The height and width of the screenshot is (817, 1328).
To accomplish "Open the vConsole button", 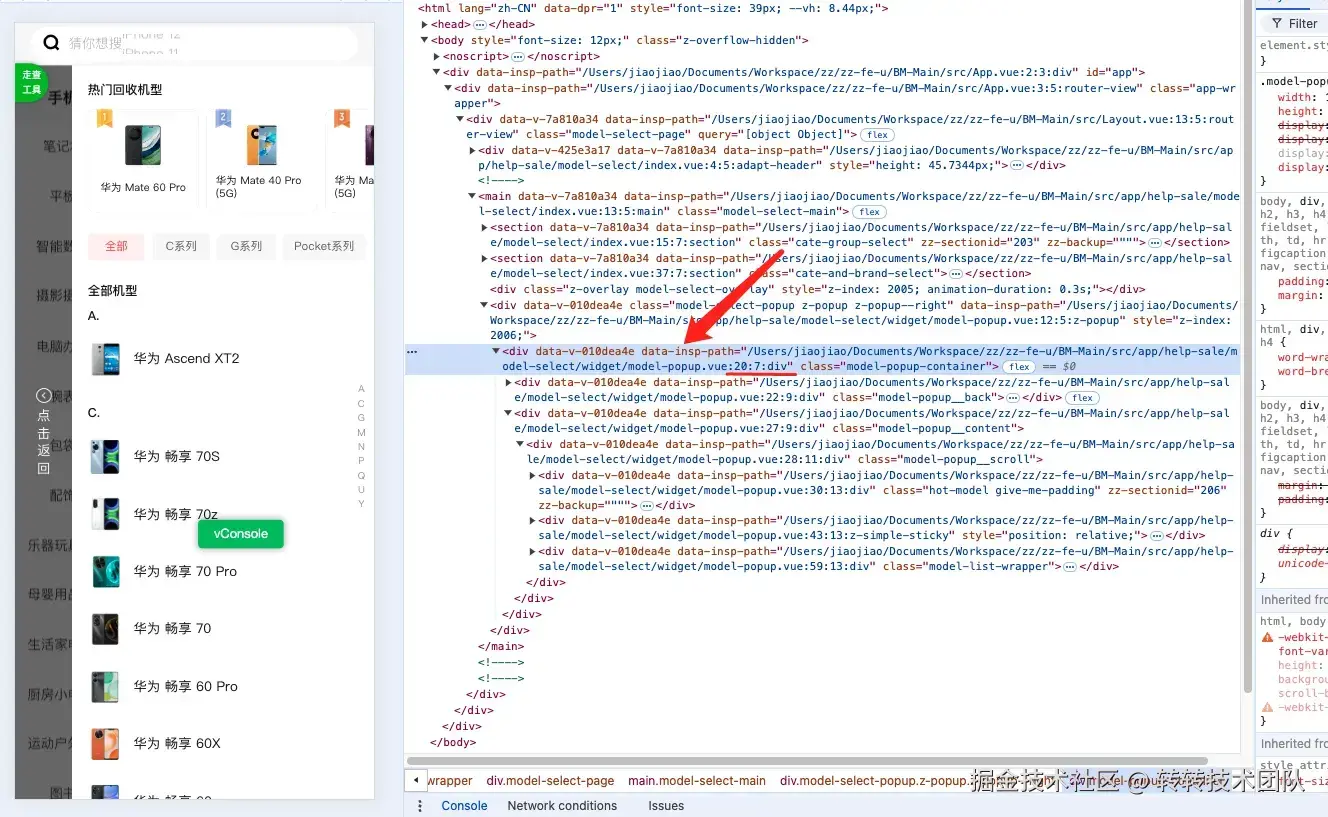I will coord(241,534).
